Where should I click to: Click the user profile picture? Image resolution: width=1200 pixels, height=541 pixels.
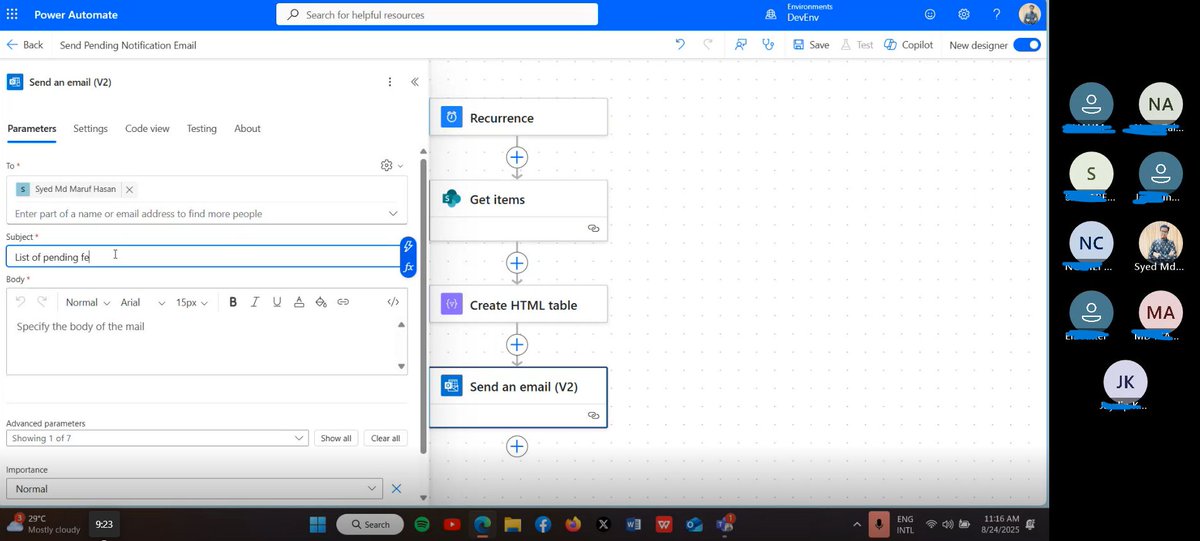click(x=1030, y=15)
